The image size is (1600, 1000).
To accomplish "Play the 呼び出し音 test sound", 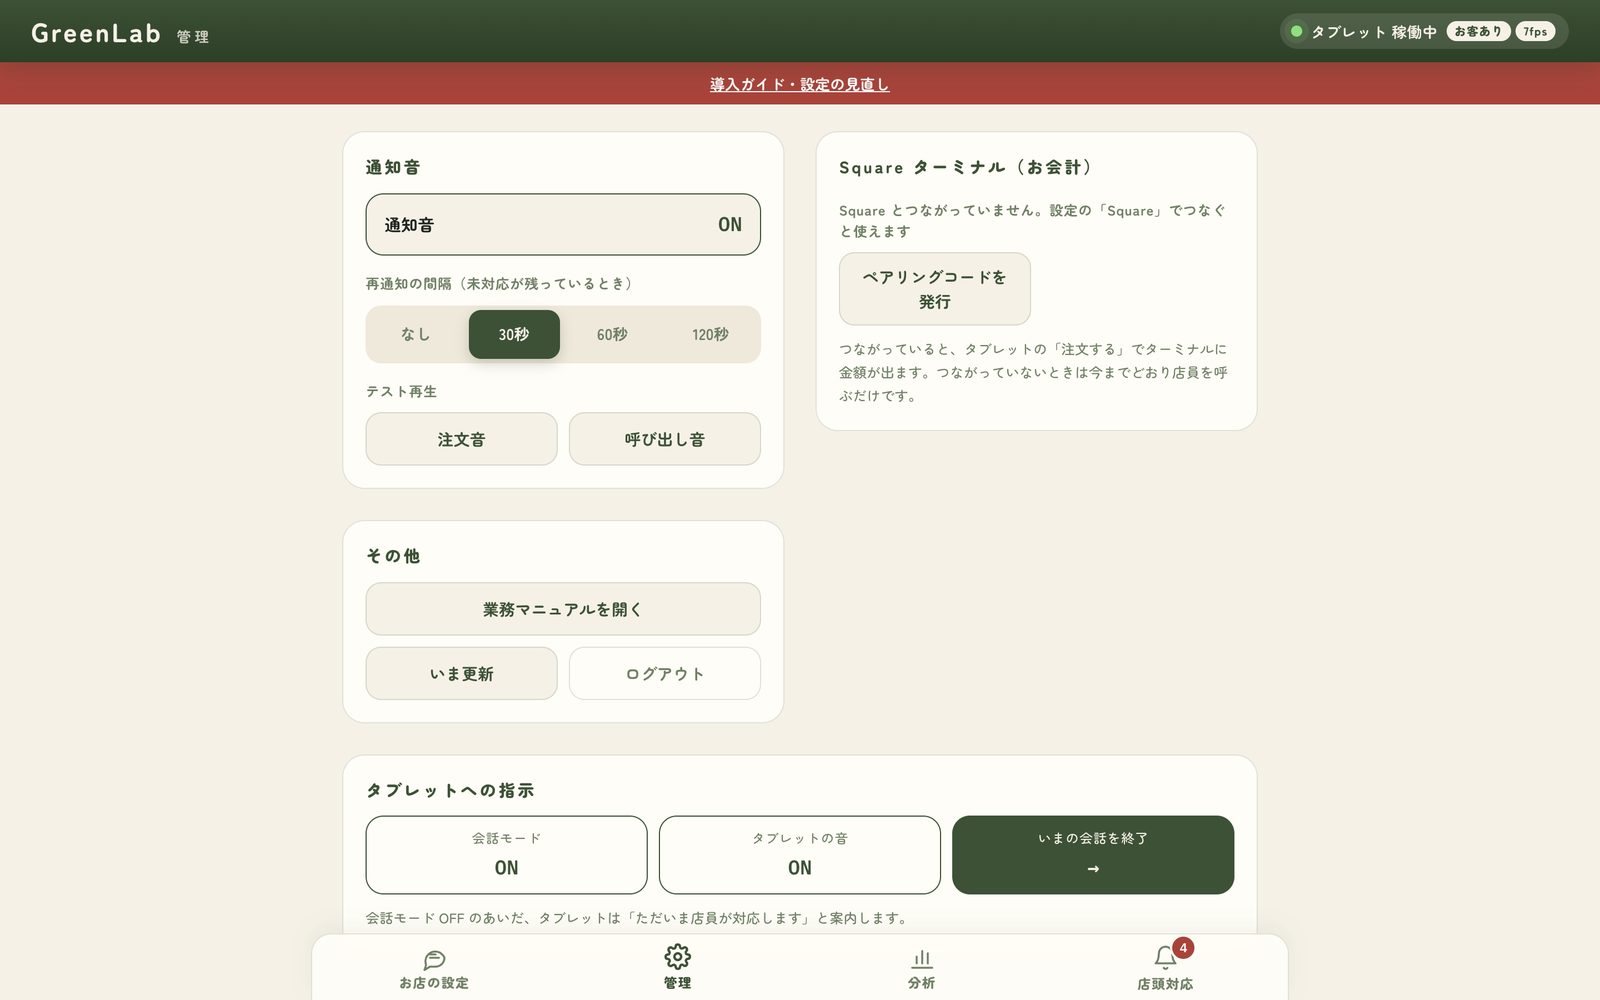I will click(665, 439).
